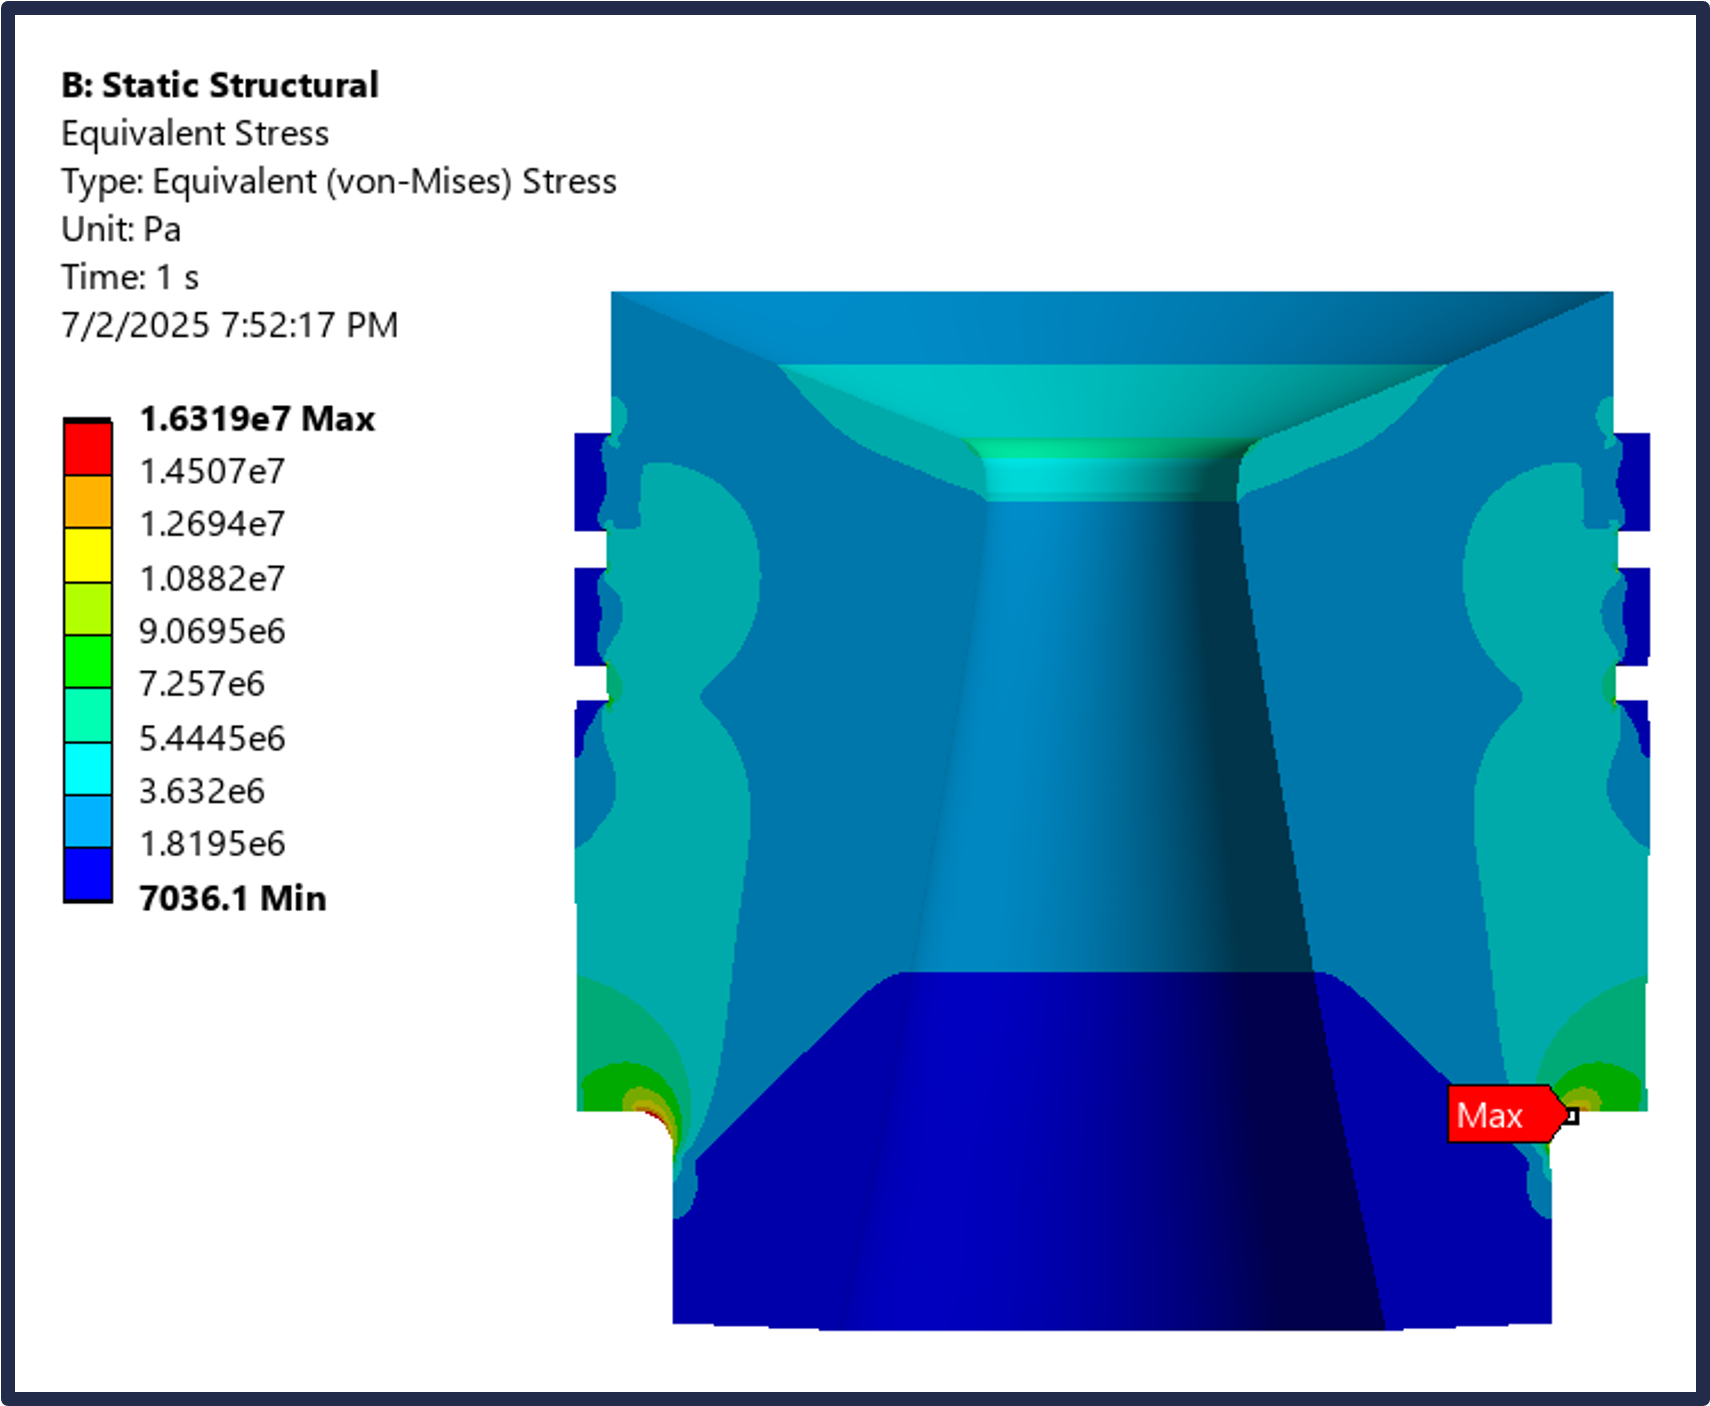This screenshot has width=1710, height=1406.
Task: Click the 1.2694e7 legend value
Action: [x=212, y=524]
